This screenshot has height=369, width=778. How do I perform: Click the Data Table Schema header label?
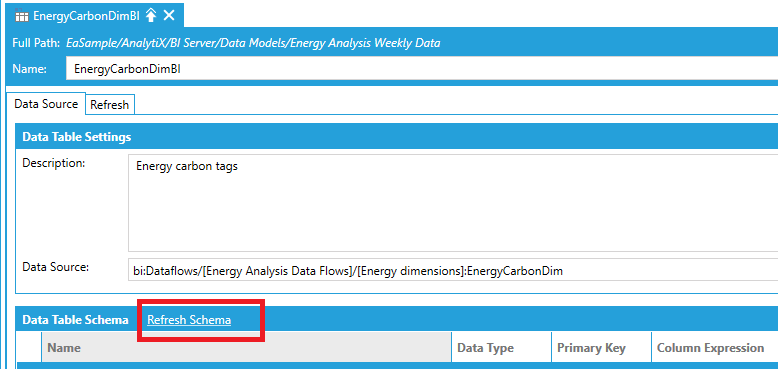point(75,320)
